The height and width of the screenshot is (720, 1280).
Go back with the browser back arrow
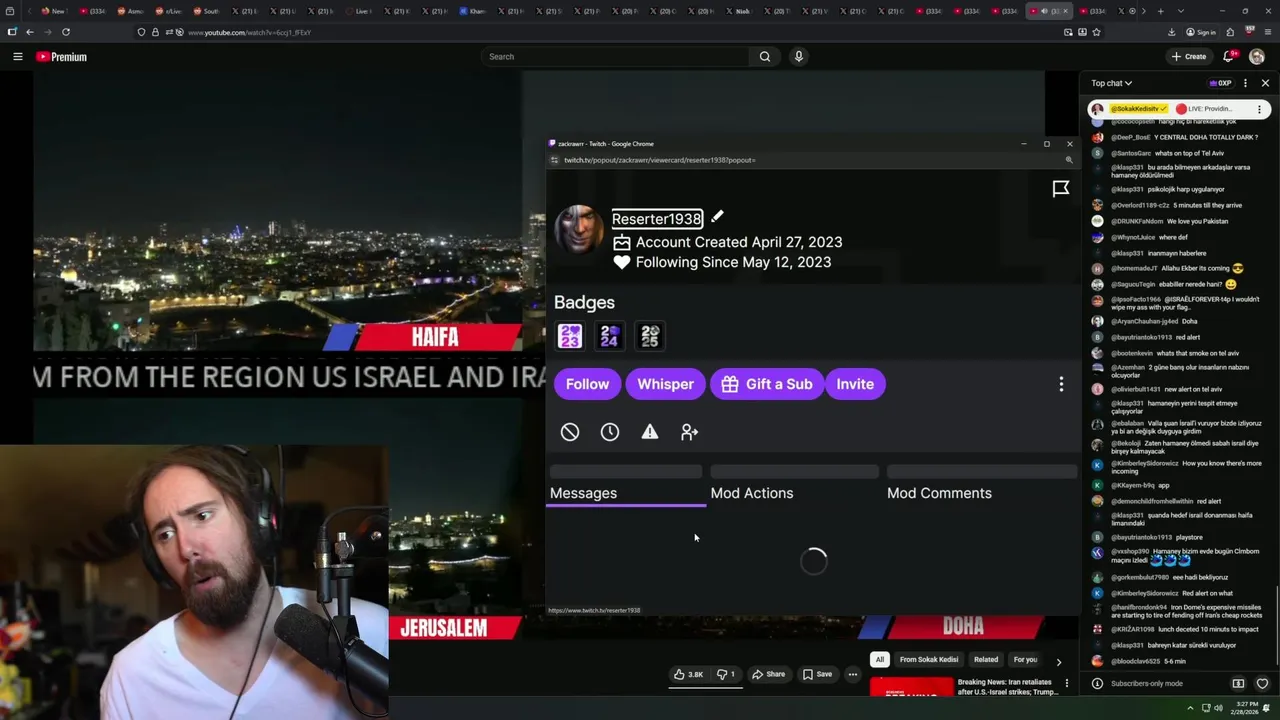tap(30, 32)
